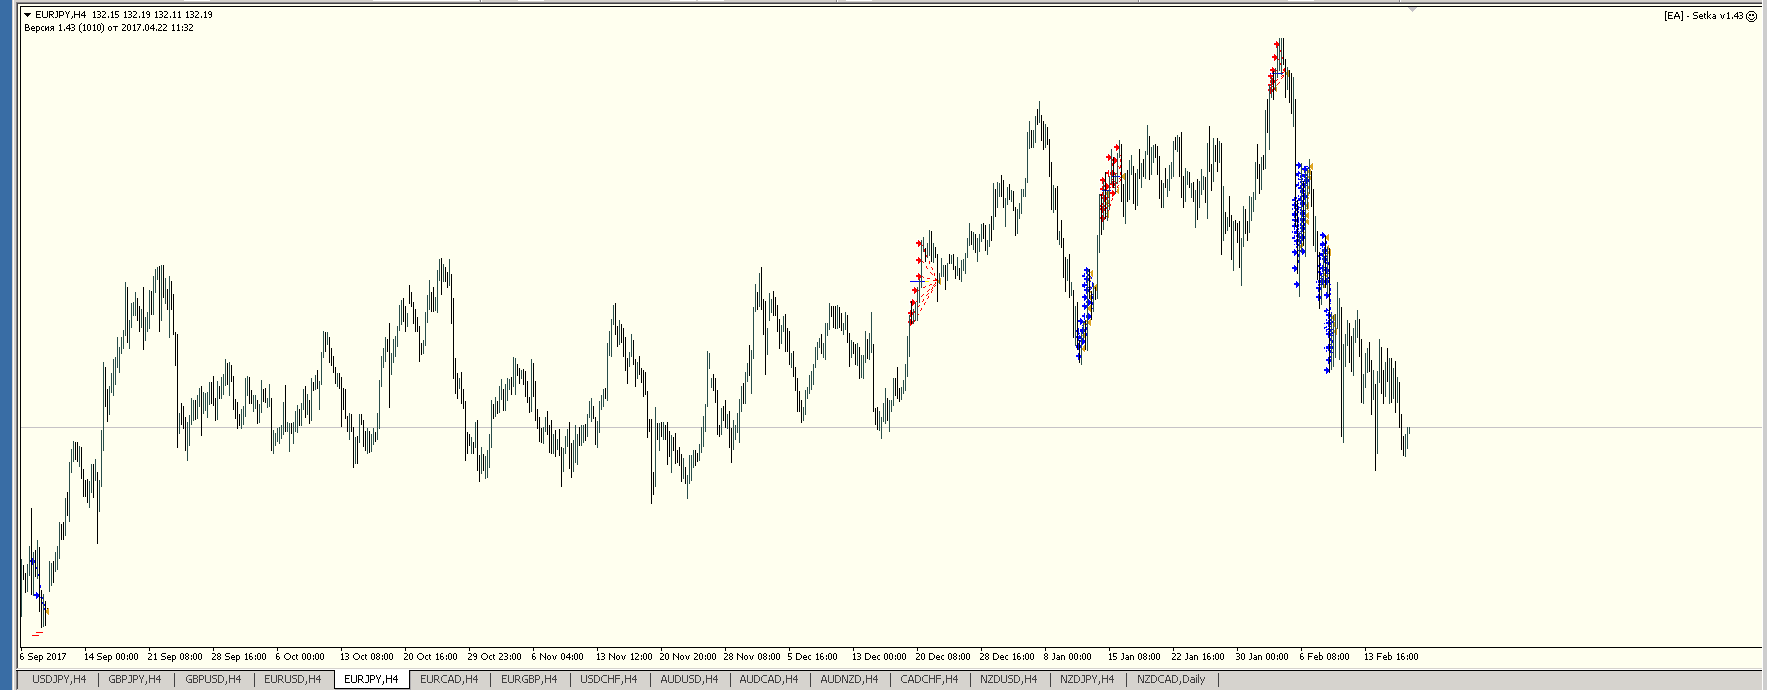The image size is (1767, 690).
Task: Click the '6 Sep 2017' date label
Action: pos(43,657)
